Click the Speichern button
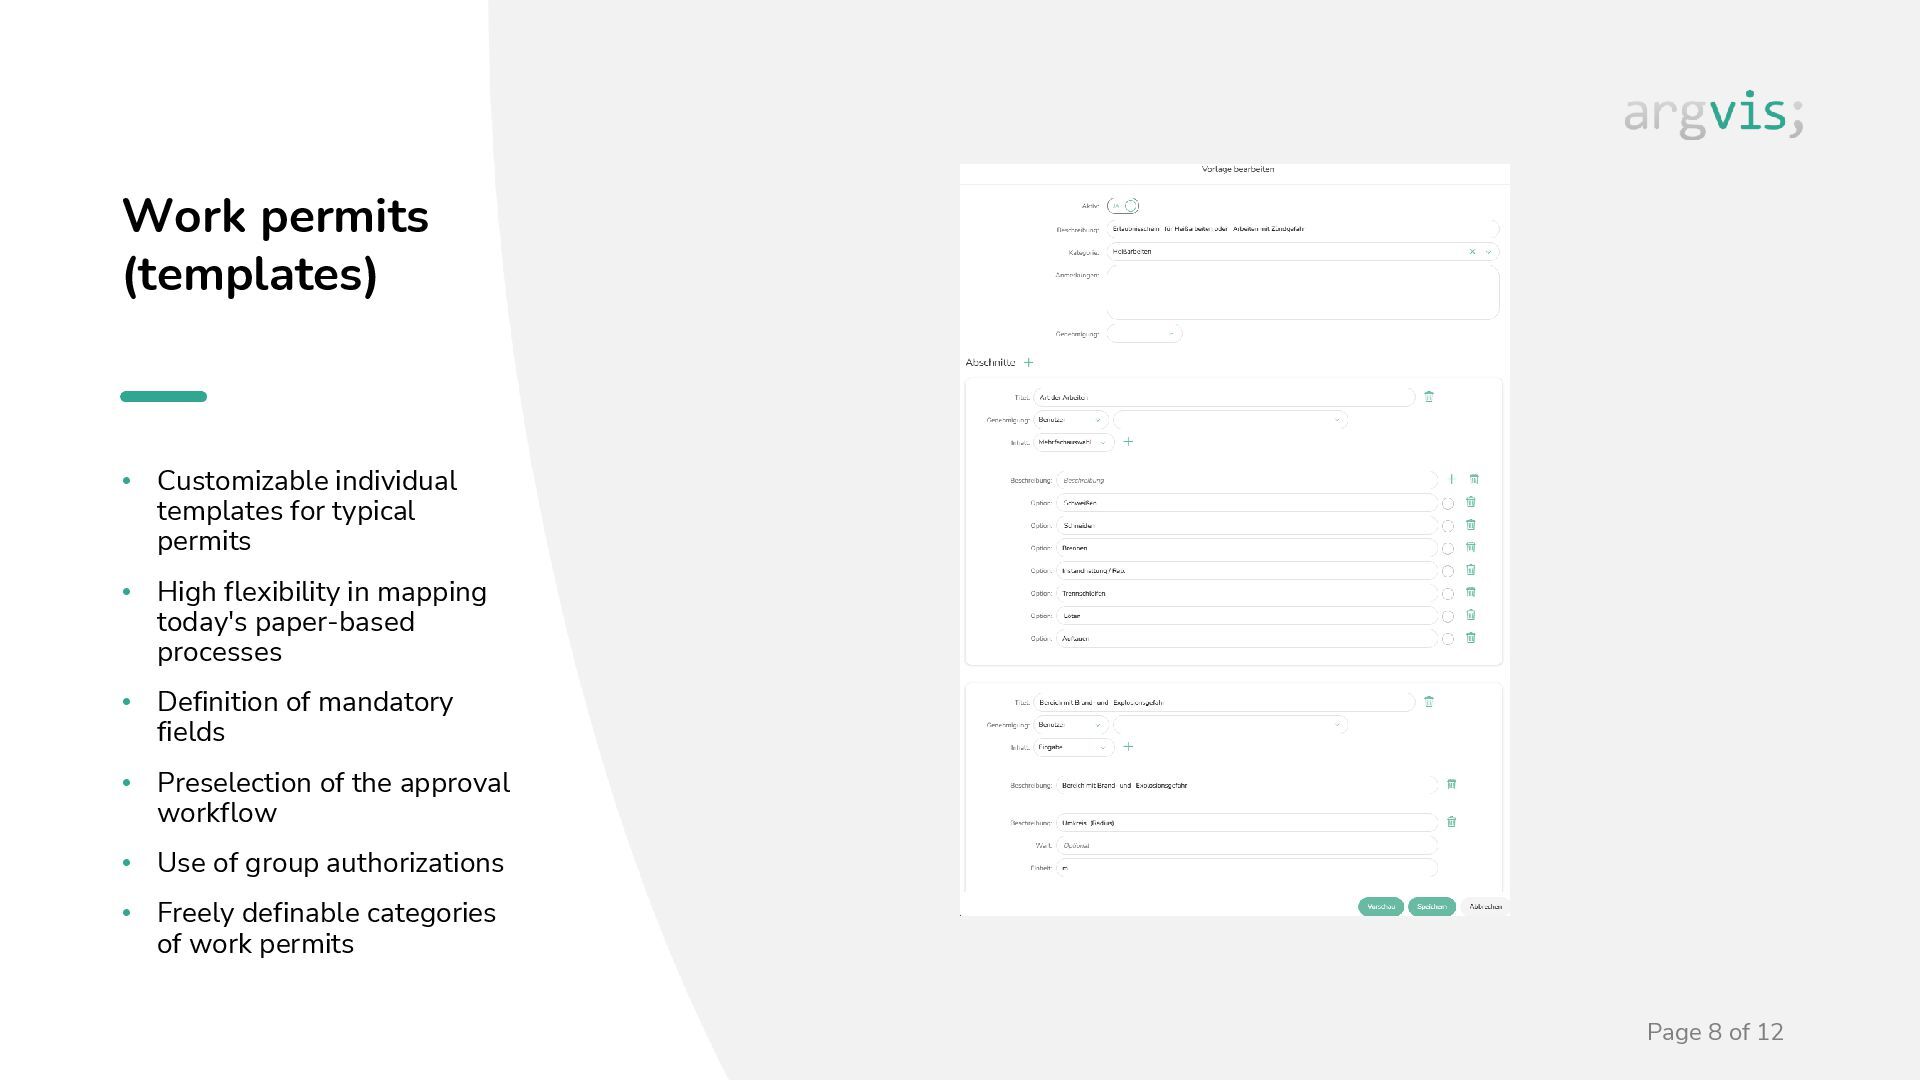The height and width of the screenshot is (1080, 1920). coord(1431,907)
